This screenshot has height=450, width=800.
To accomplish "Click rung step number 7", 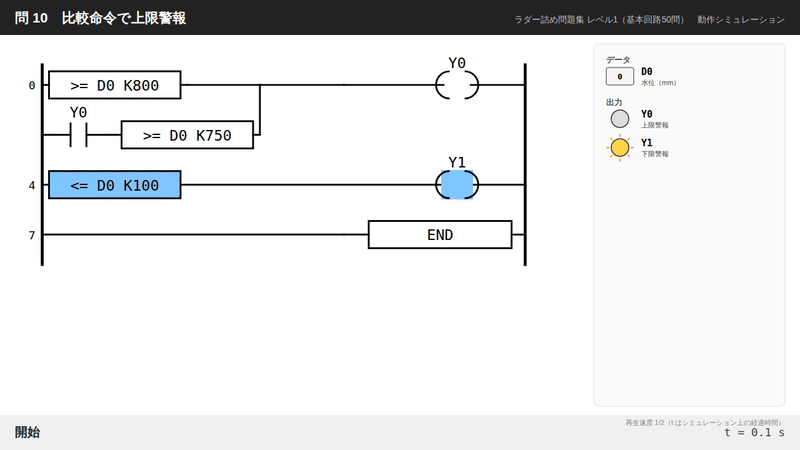I will 32,235.
